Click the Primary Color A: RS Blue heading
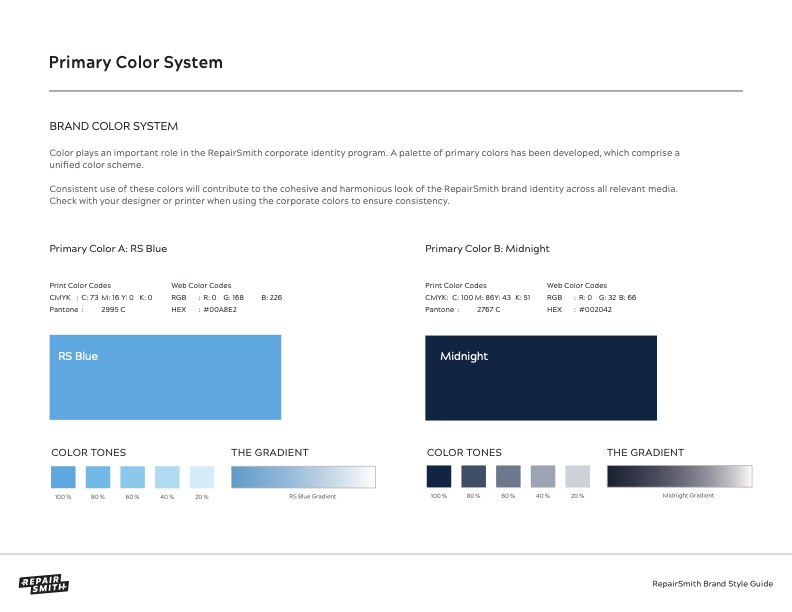Viewport: 792px width, 612px height. [x=108, y=249]
